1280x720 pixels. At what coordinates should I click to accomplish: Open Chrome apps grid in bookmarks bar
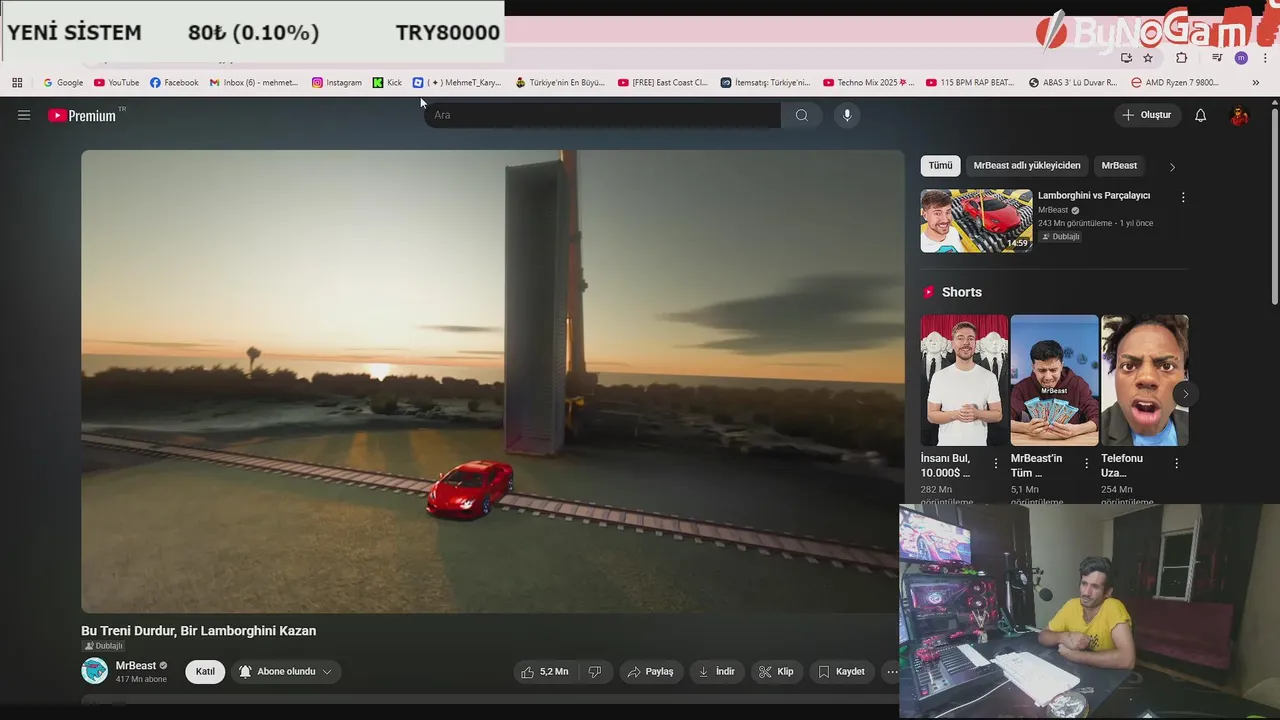(x=17, y=83)
